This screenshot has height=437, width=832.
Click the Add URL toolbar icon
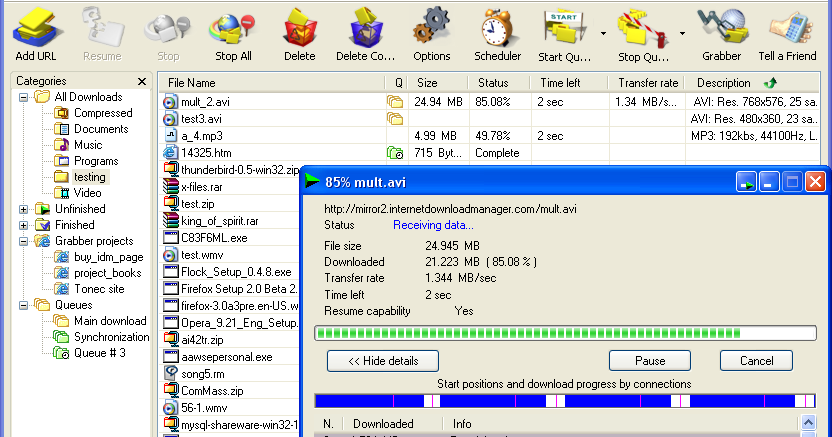coord(35,34)
